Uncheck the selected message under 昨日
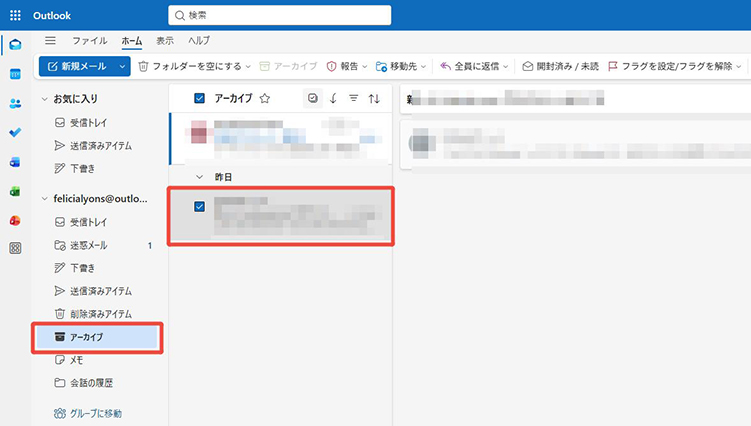This screenshot has width=751, height=426. (199, 207)
